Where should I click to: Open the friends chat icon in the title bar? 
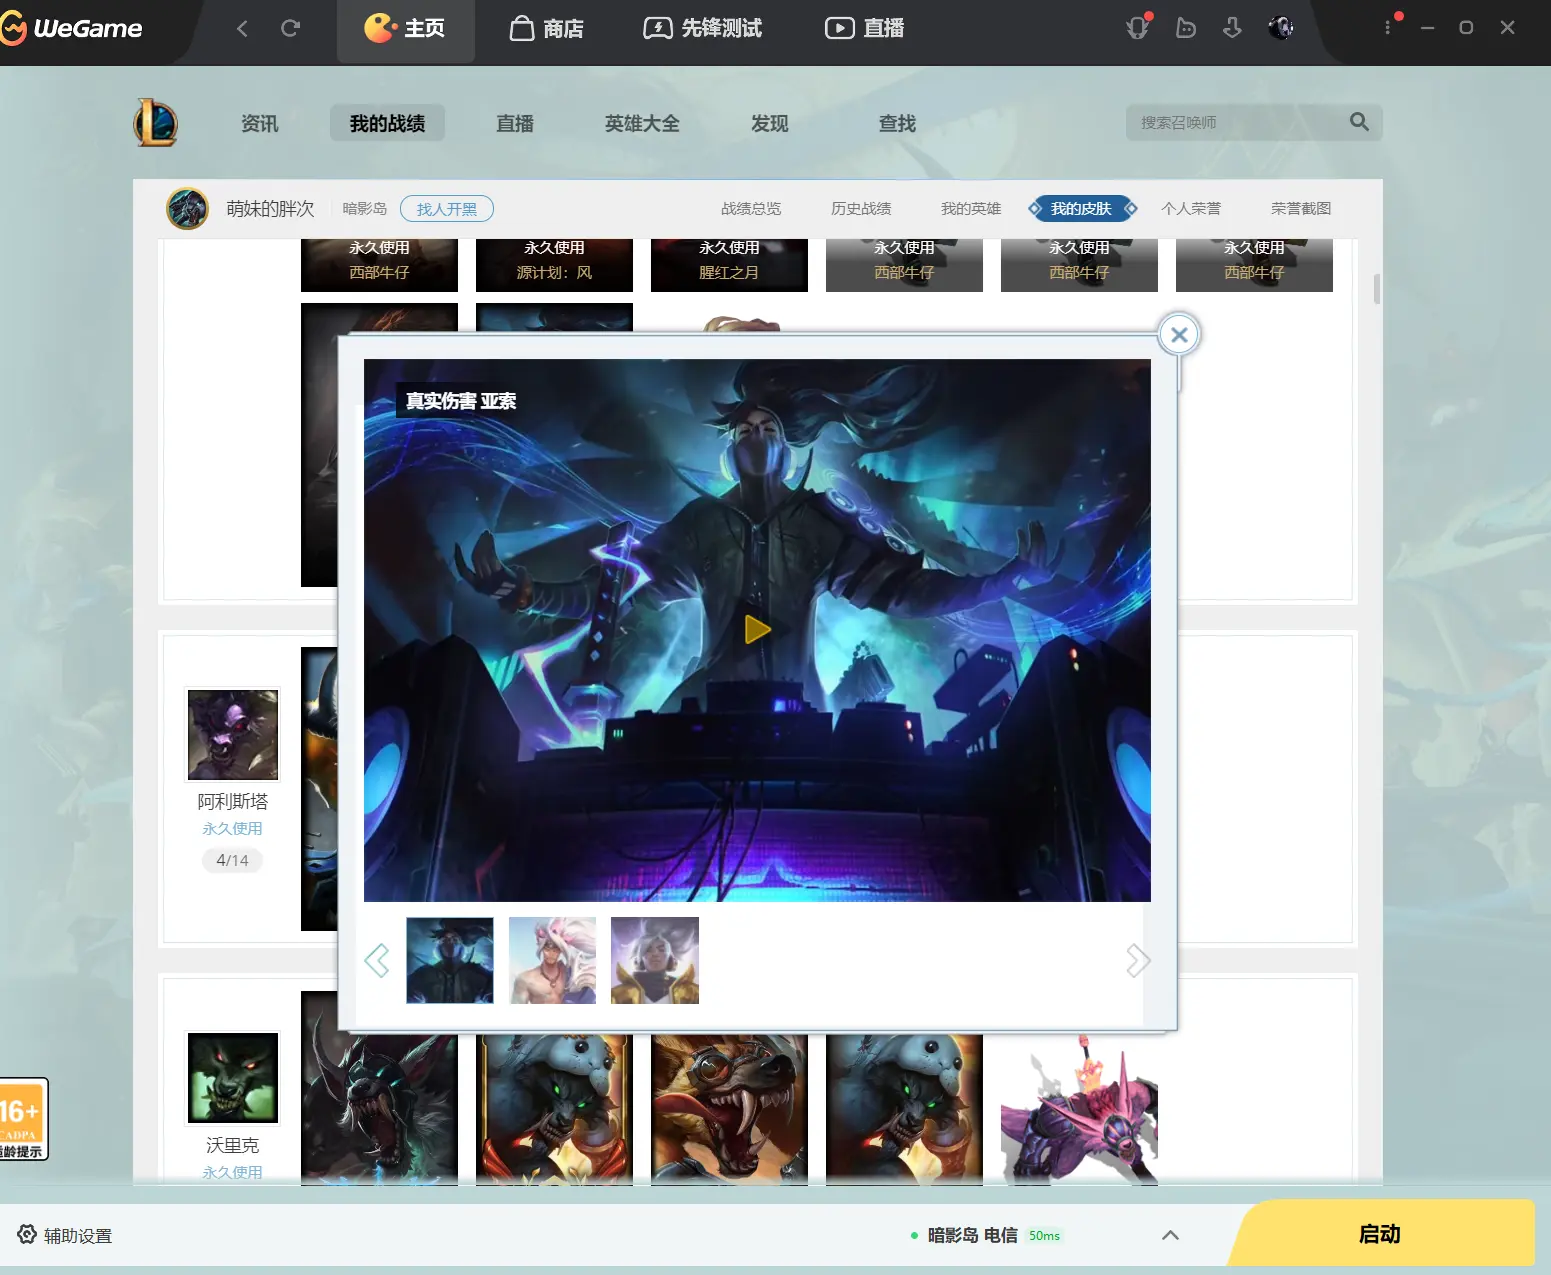coord(1186,28)
